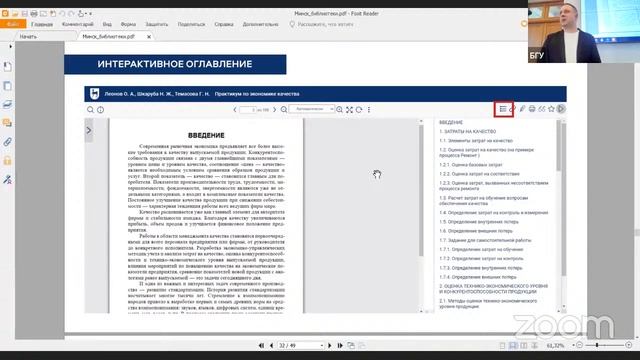
Task: Click the pen annotation icon in viewer
Action: point(522,109)
